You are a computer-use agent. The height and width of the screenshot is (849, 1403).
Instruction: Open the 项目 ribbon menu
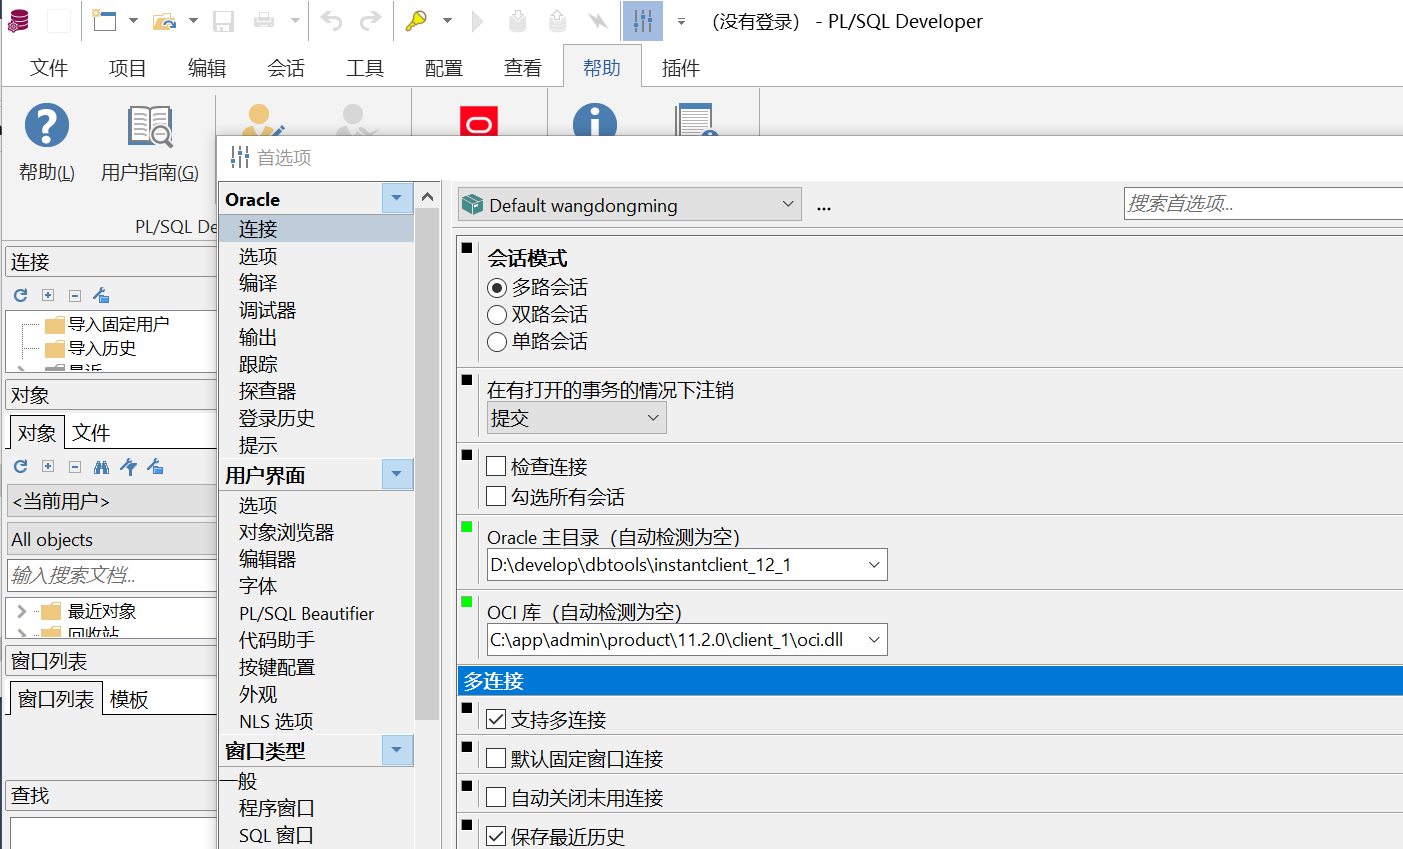[x=128, y=68]
